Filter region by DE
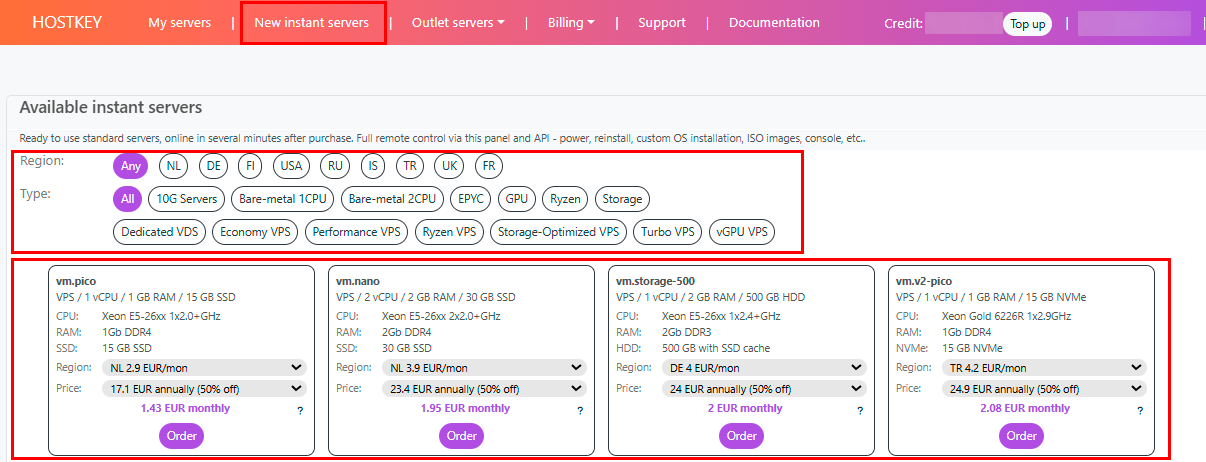The image size is (1206, 462). (x=213, y=166)
